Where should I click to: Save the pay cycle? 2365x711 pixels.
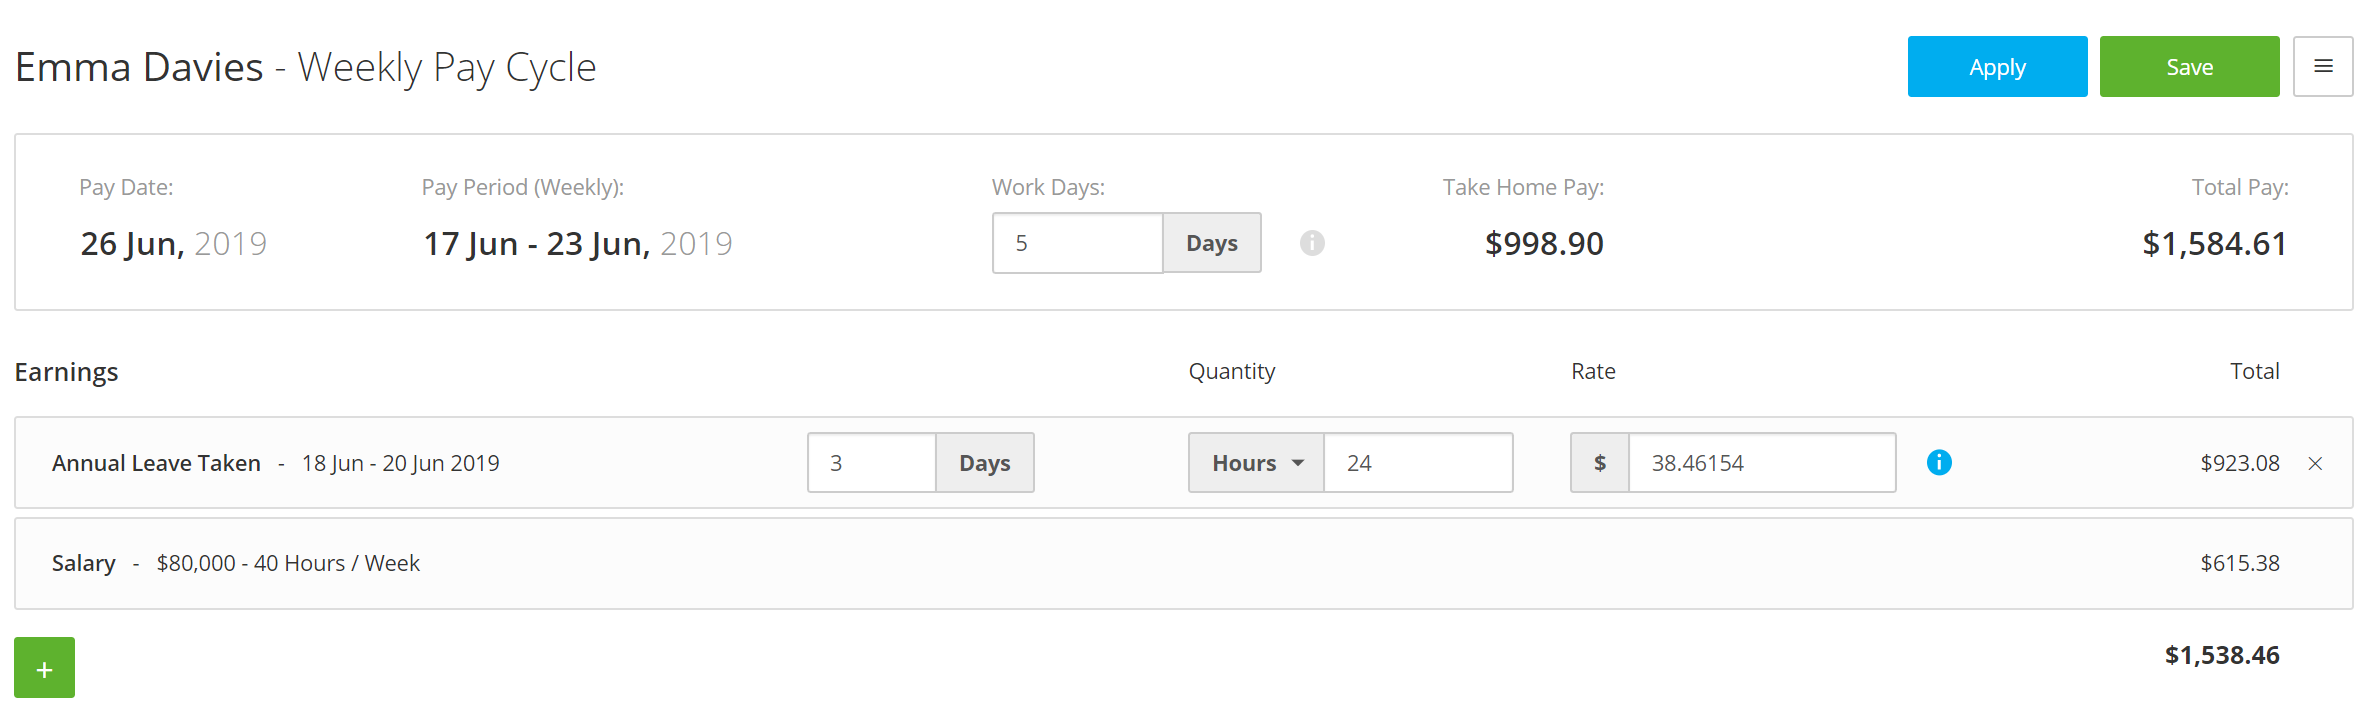pos(2189,67)
